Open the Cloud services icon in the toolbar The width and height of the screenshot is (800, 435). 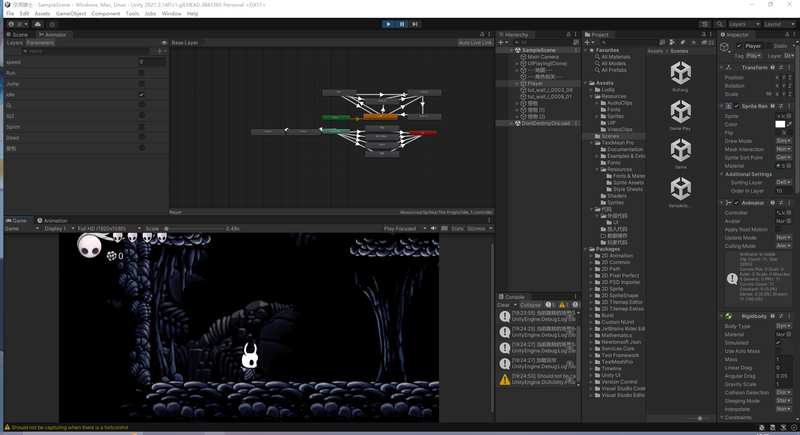(x=38, y=24)
